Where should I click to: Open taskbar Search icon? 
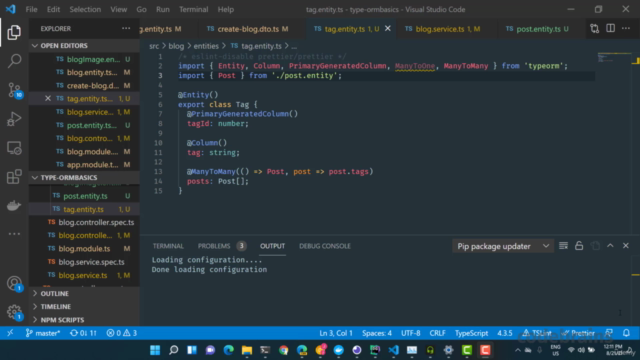click(173, 350)
